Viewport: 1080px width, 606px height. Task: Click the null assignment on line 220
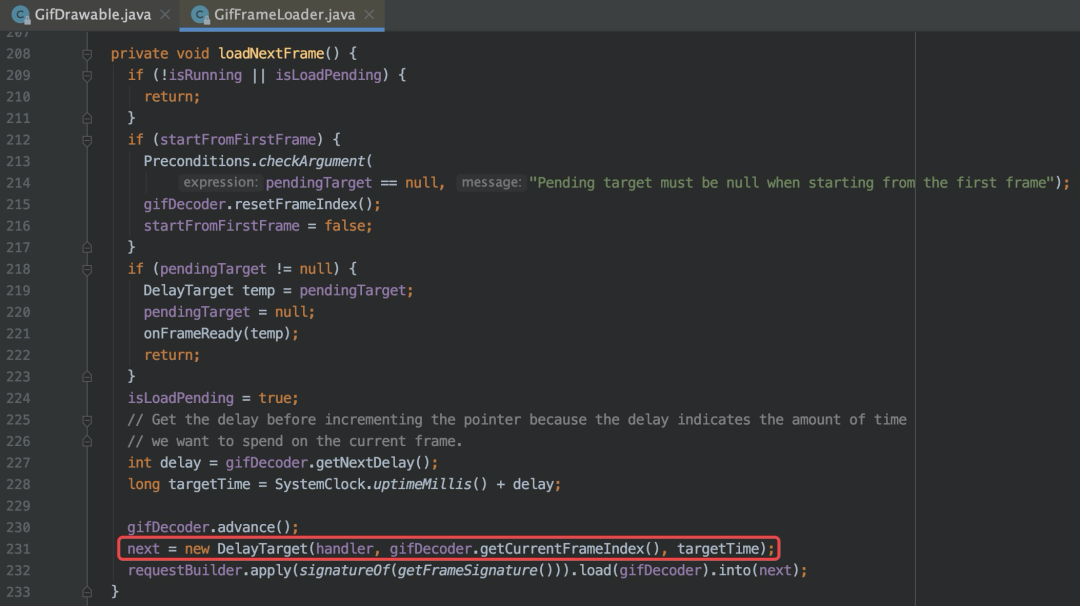(x=291, y=312)
